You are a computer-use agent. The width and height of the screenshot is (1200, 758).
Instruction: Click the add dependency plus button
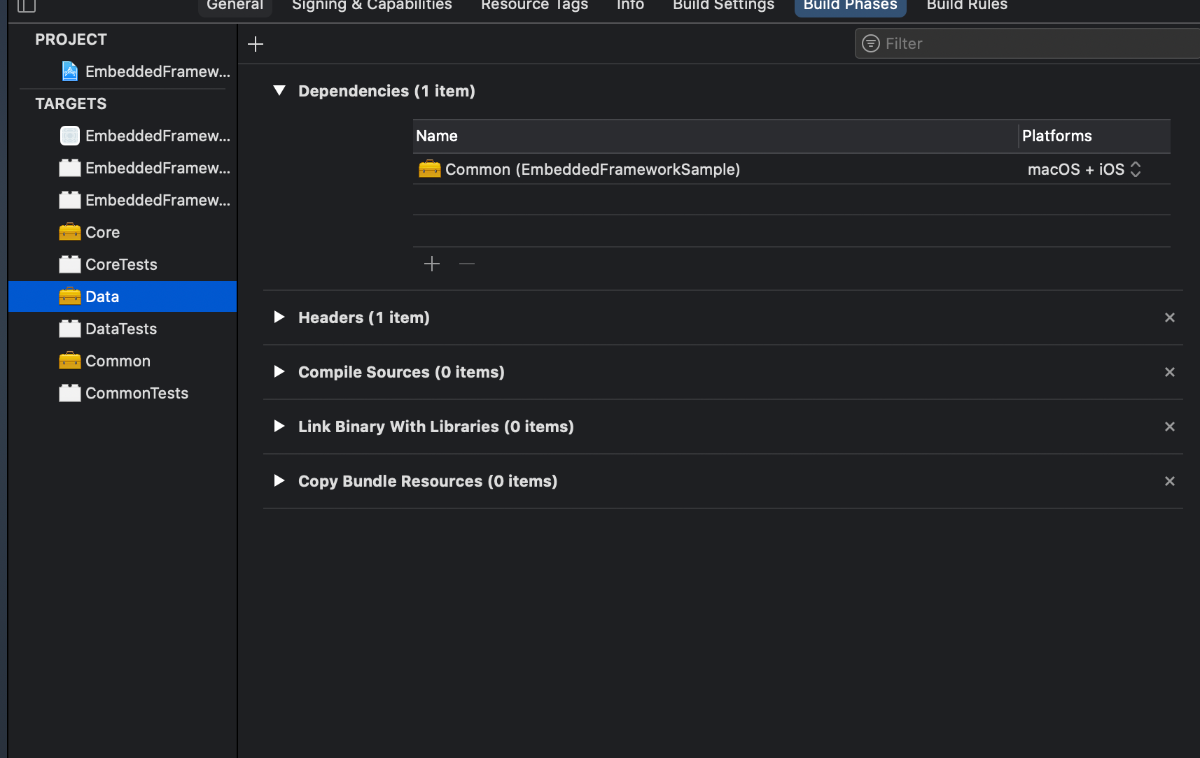[432, 264]
